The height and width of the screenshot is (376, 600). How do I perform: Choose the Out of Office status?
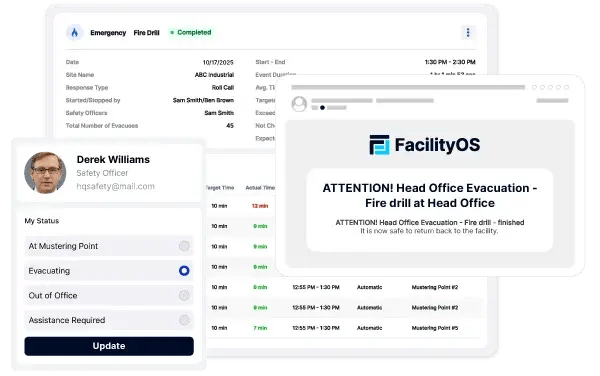109,295
